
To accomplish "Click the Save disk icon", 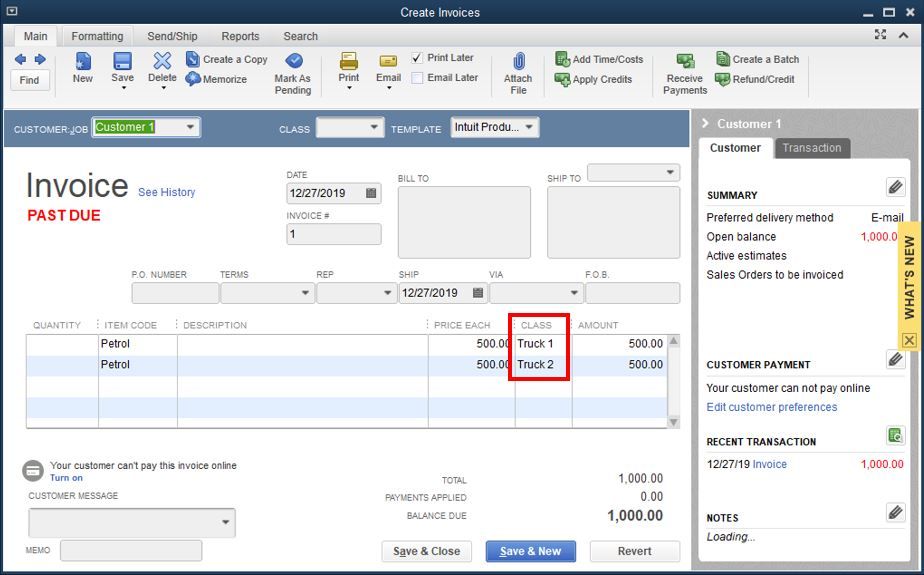I will [x=123, y=61].
